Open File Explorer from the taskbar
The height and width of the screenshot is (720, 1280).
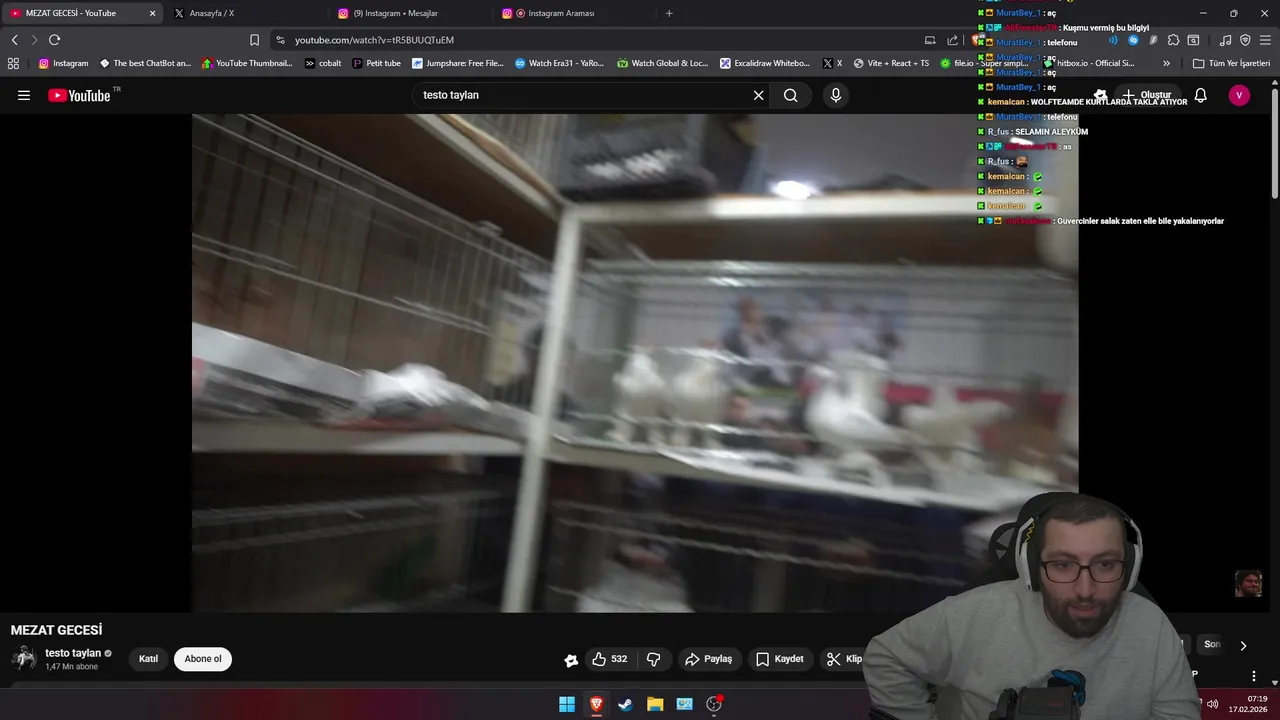(655, 704)
